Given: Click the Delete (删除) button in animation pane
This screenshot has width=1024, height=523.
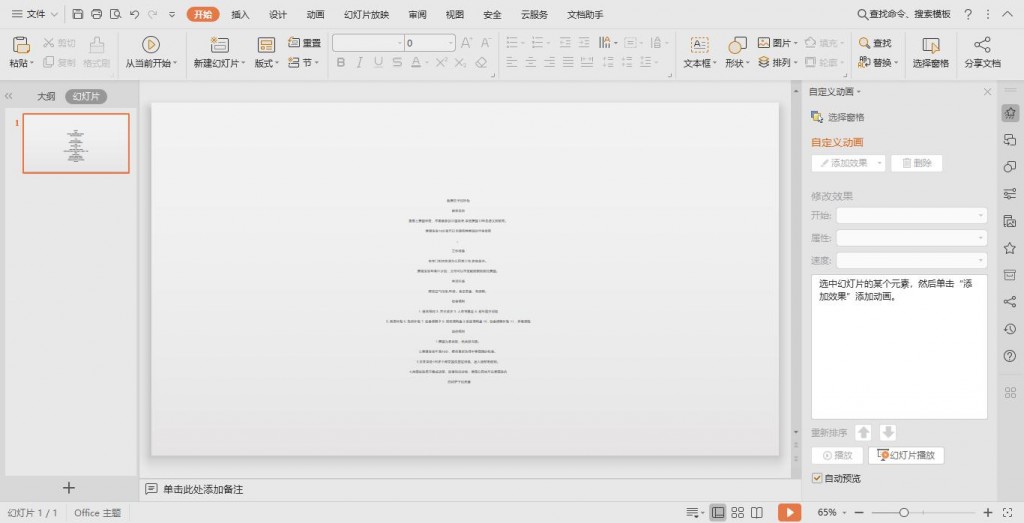Looking at the screenshot, I should 917,163.
